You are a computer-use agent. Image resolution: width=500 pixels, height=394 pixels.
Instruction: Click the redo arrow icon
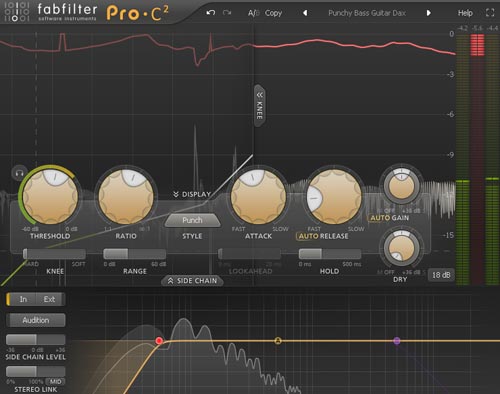tap(227, 13)
